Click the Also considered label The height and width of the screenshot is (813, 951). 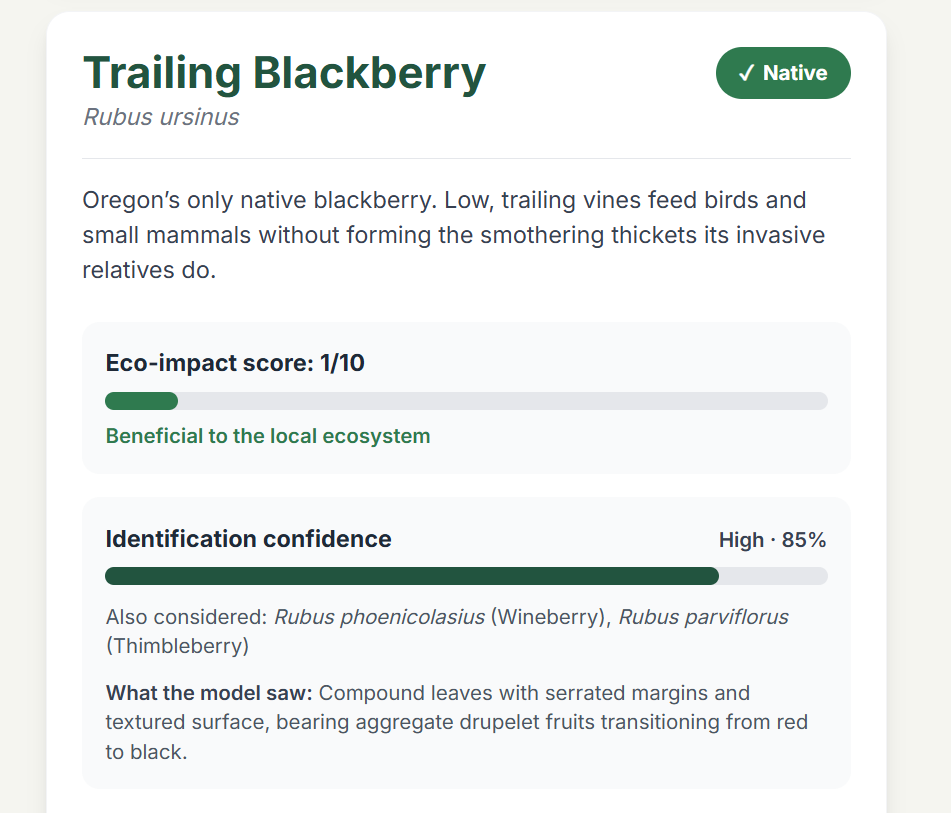(x=187, y=617)
